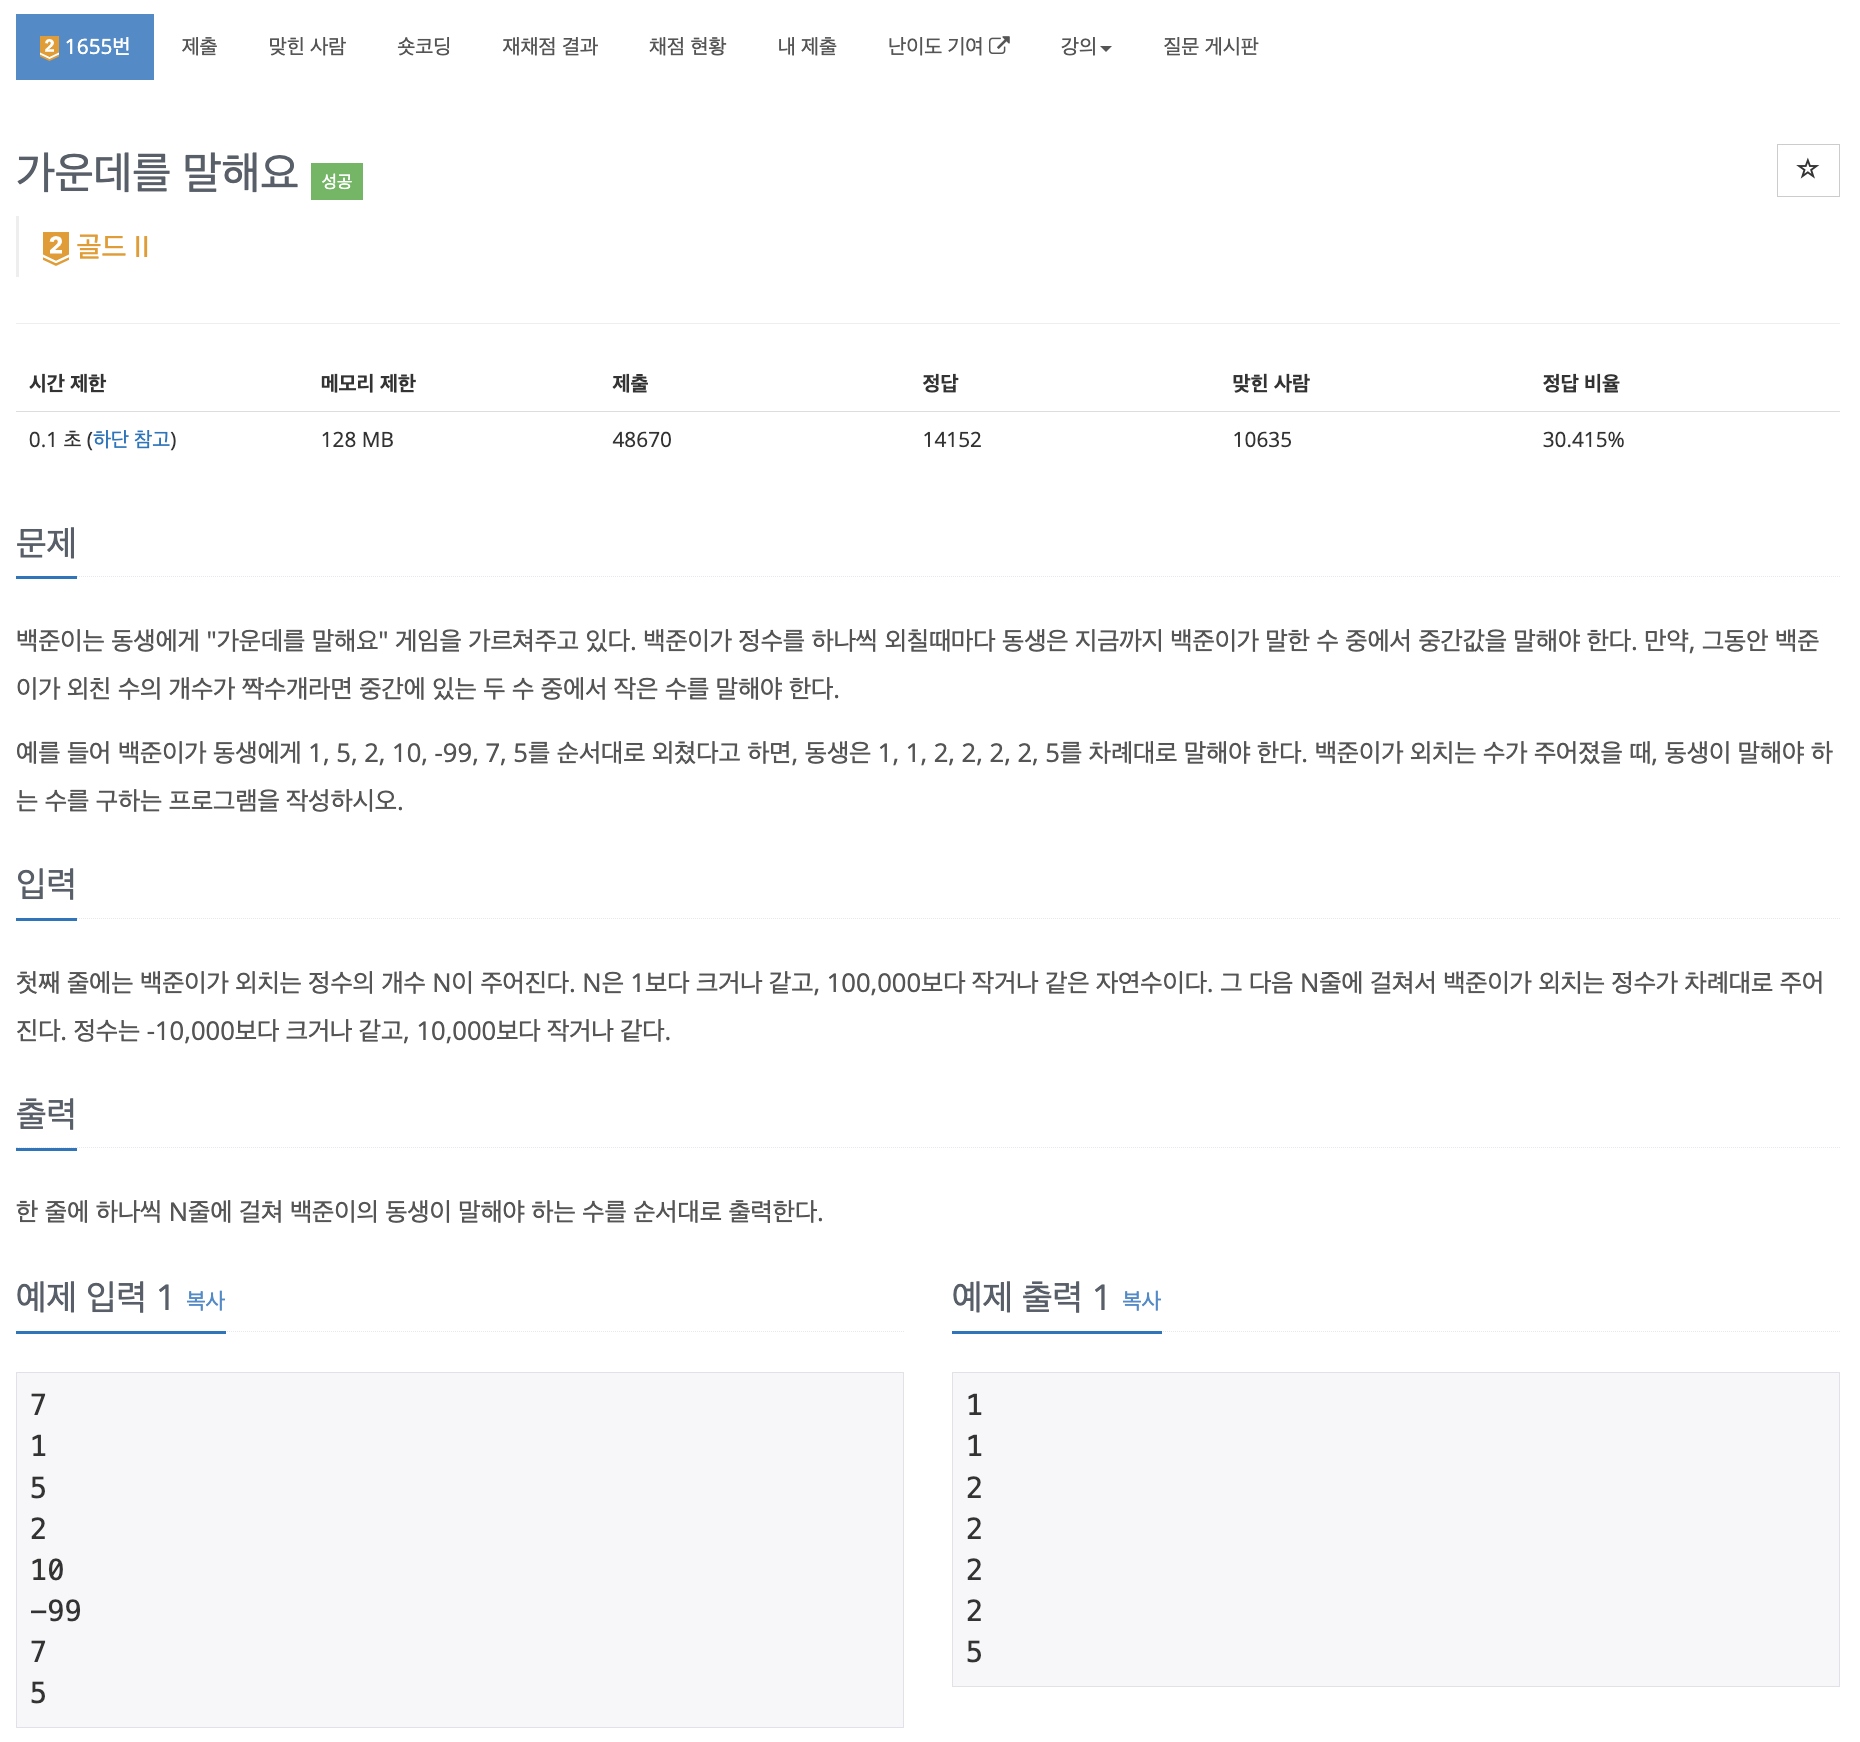The image size is (1860, 1742).
Task: Open the 채점 현황 page
Action: point(687,46)
